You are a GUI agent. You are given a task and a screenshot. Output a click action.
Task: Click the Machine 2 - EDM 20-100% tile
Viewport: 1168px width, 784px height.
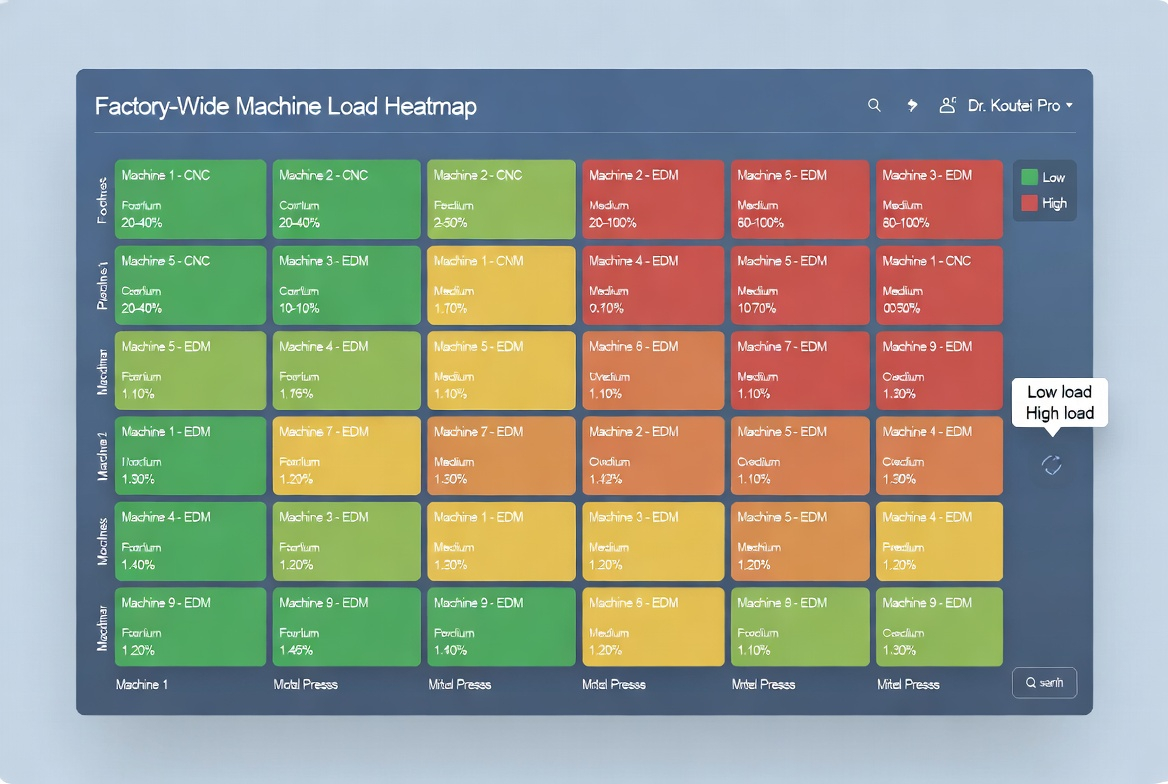653,199
